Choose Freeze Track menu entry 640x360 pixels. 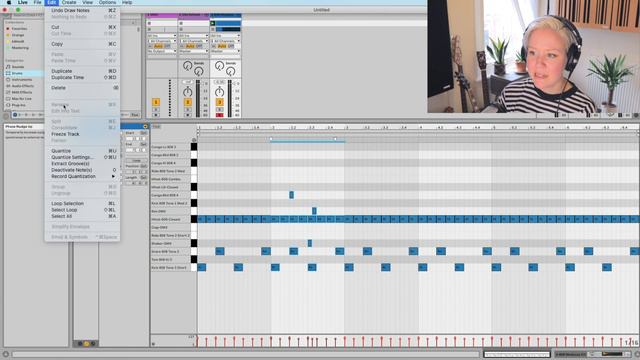pos(82,134)
